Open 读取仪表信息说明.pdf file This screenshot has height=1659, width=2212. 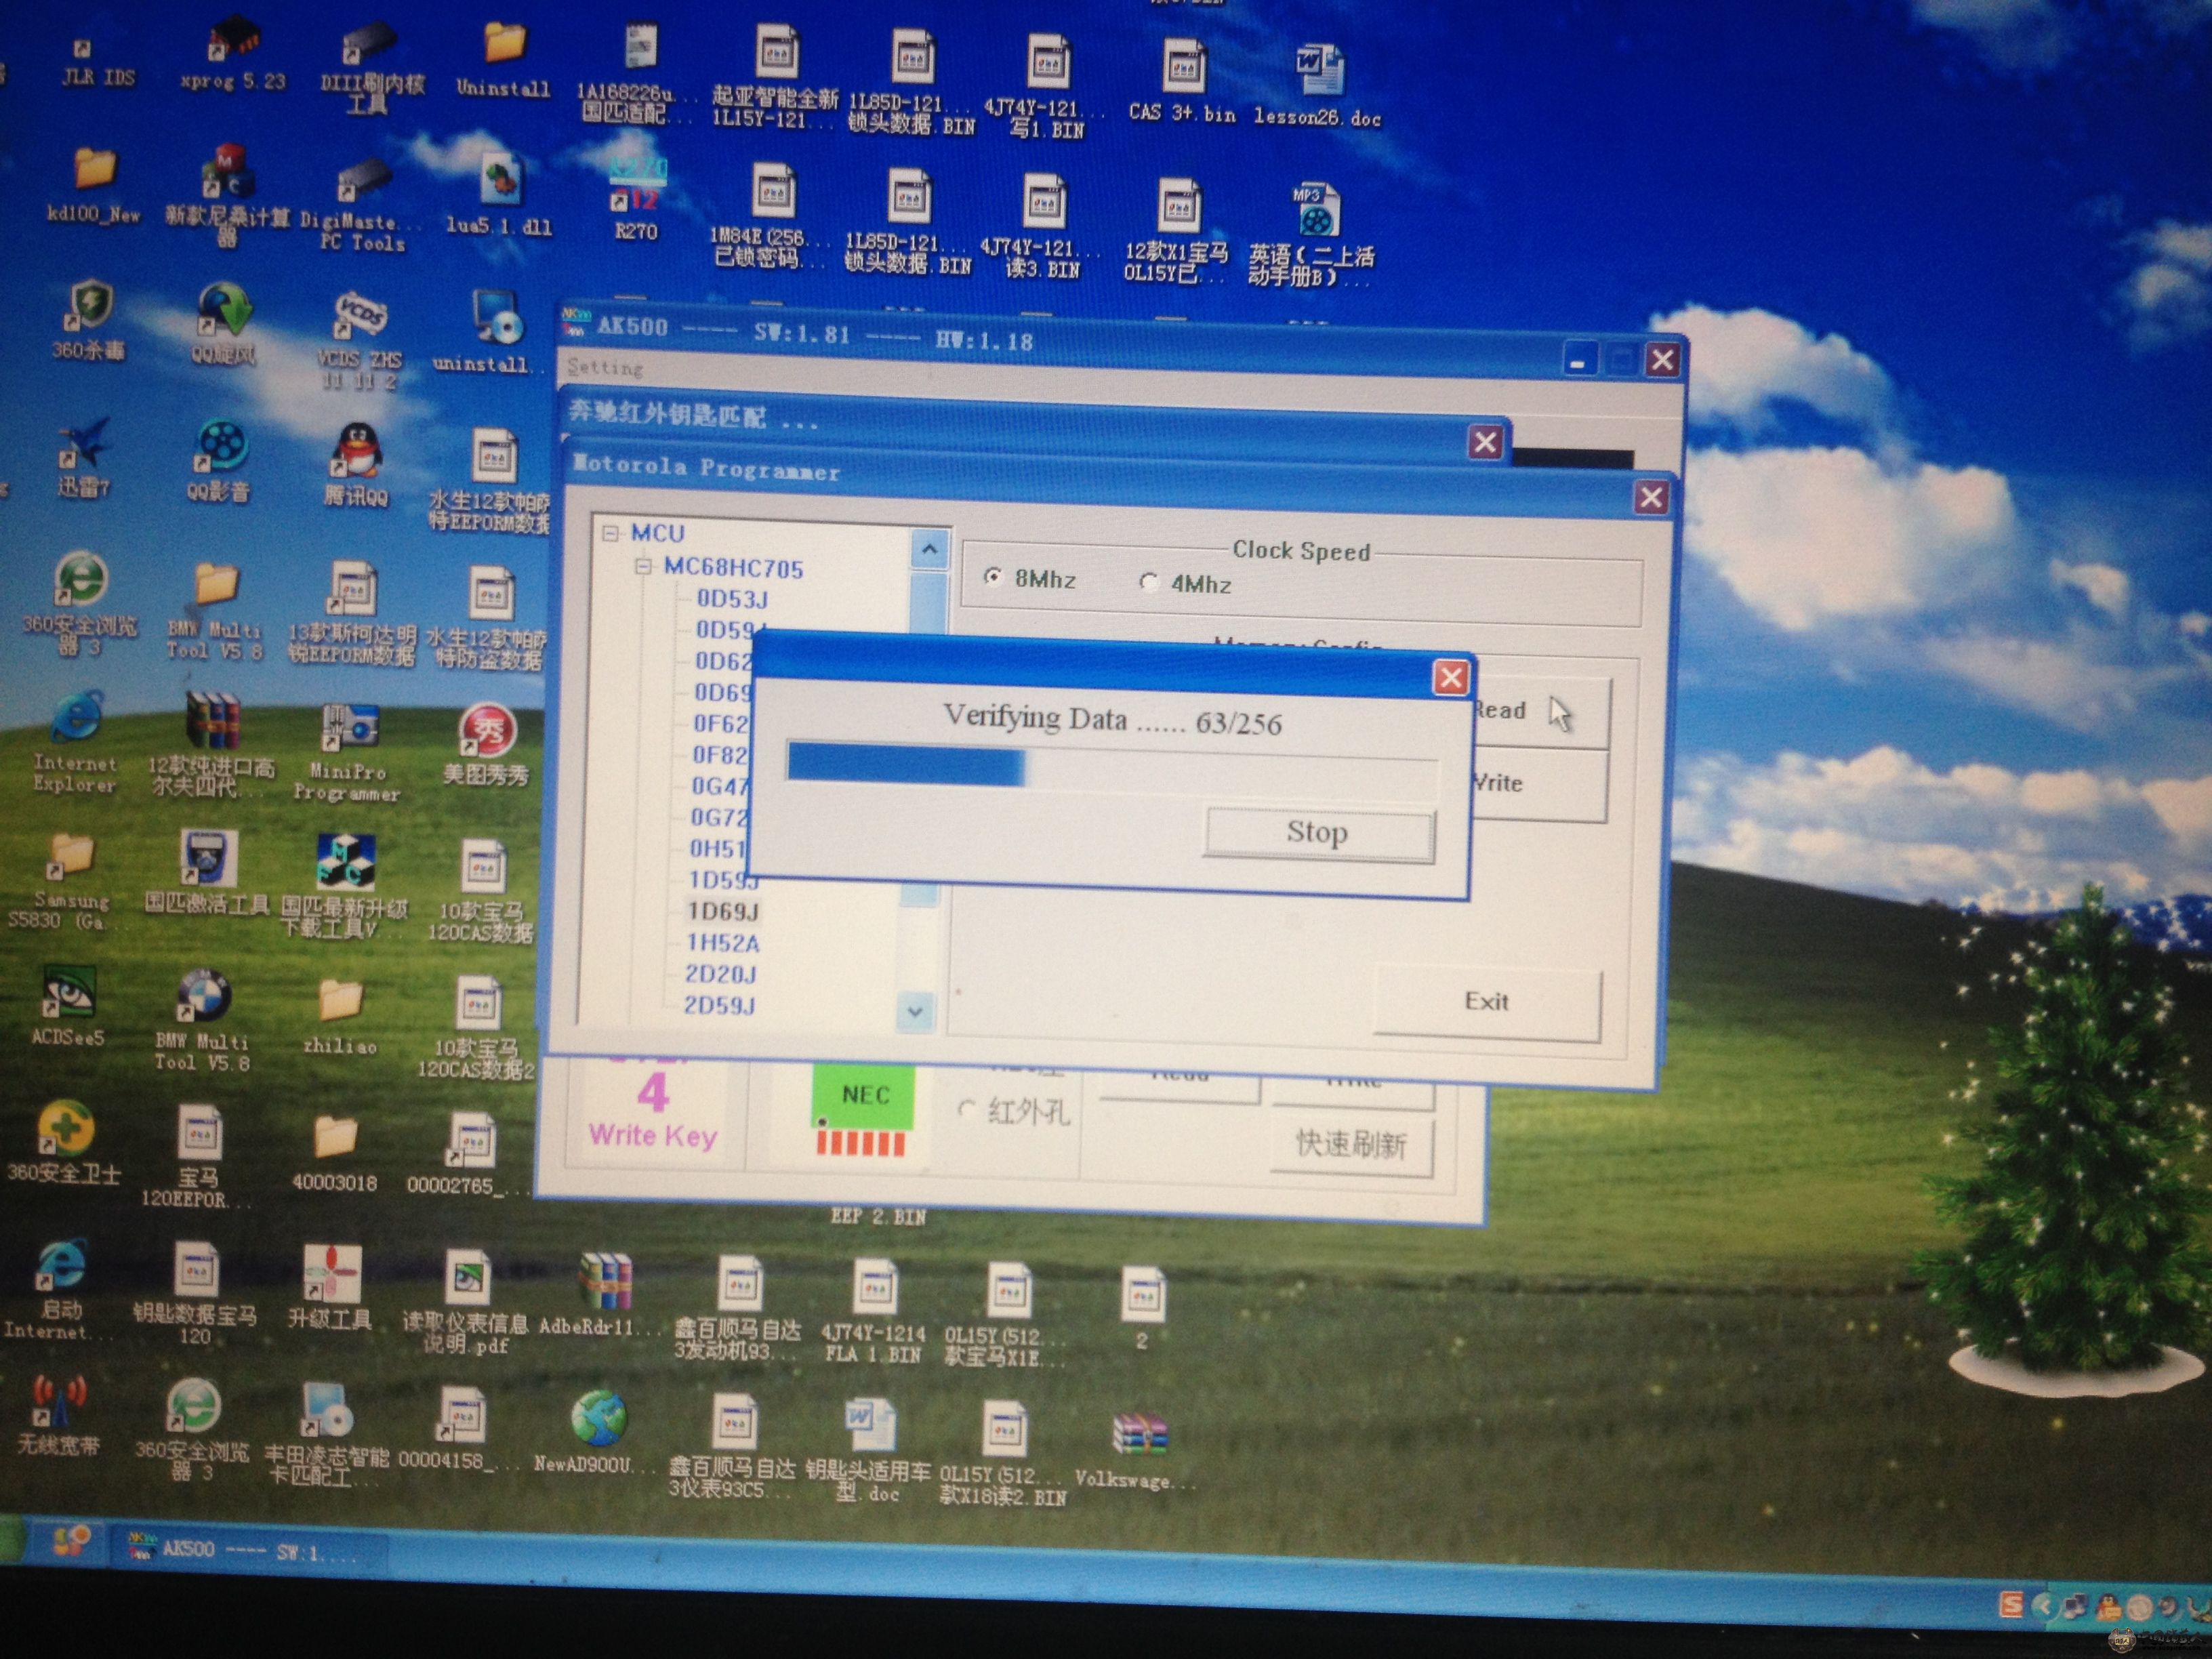466,1302
